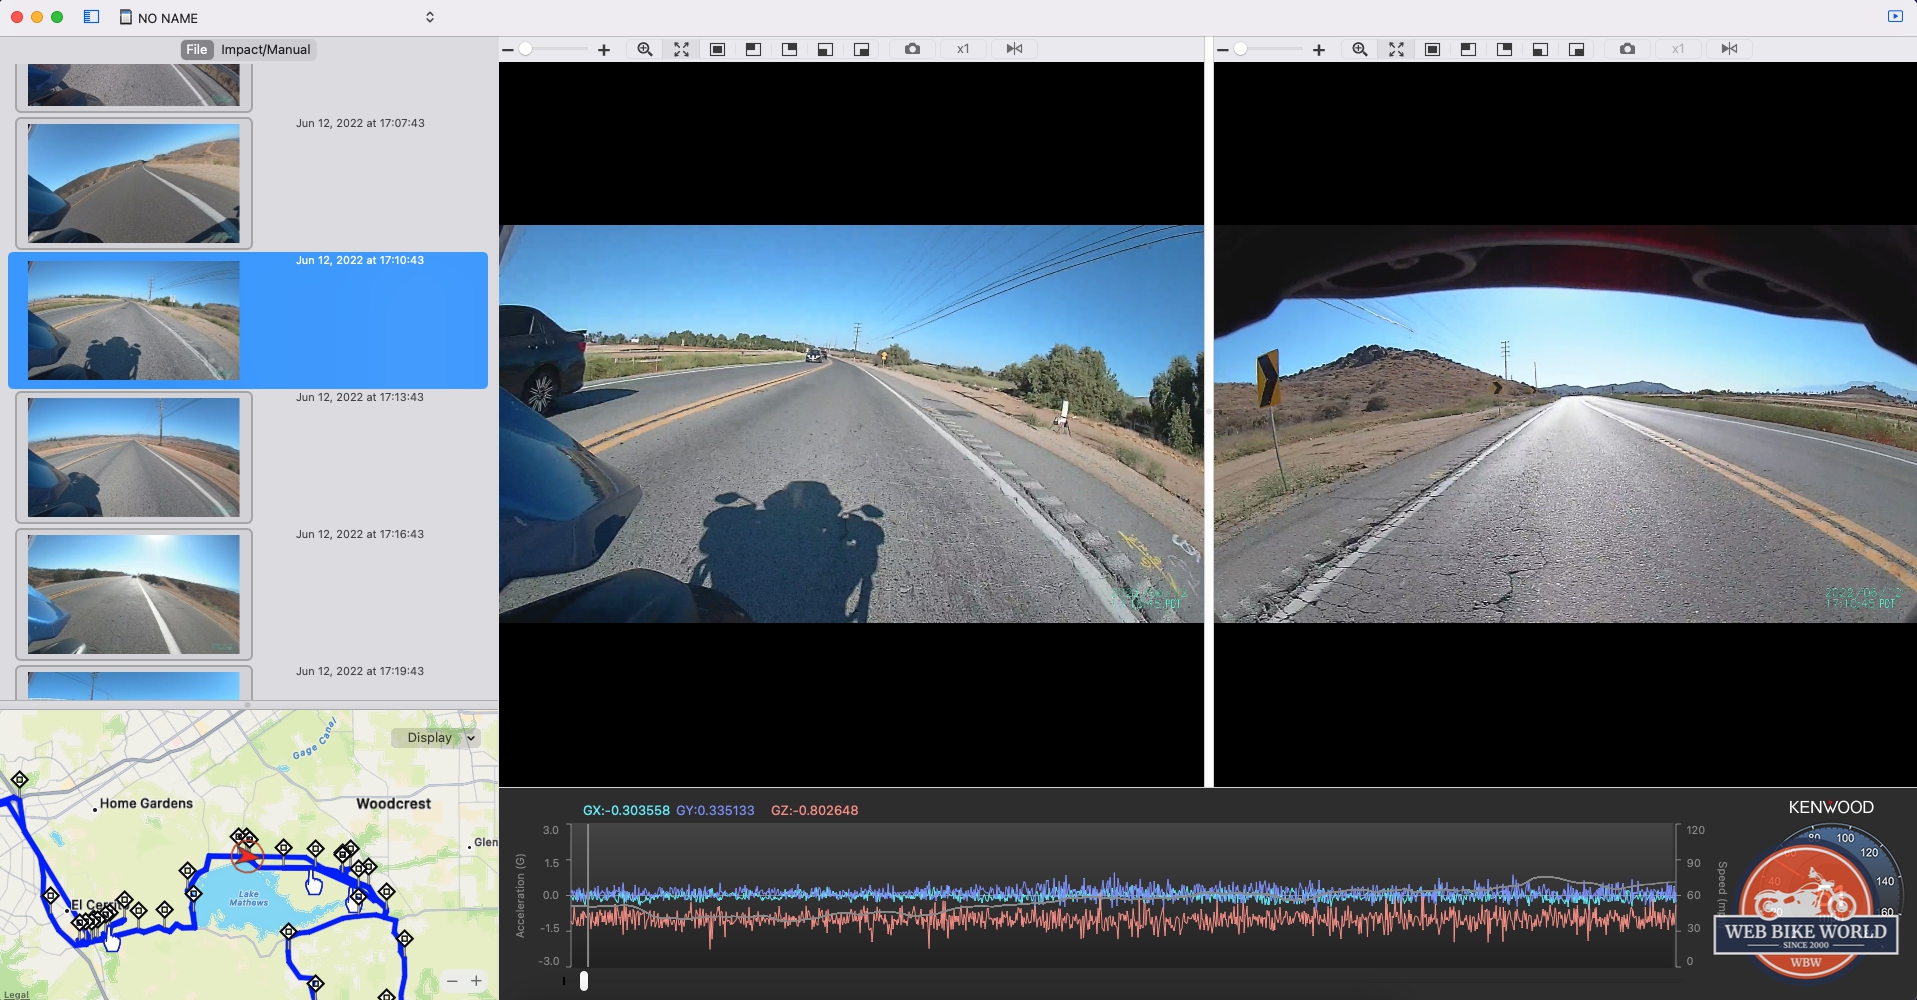Adjust left video zoom slider knob

pyautogui.click(x=525, y=48)
